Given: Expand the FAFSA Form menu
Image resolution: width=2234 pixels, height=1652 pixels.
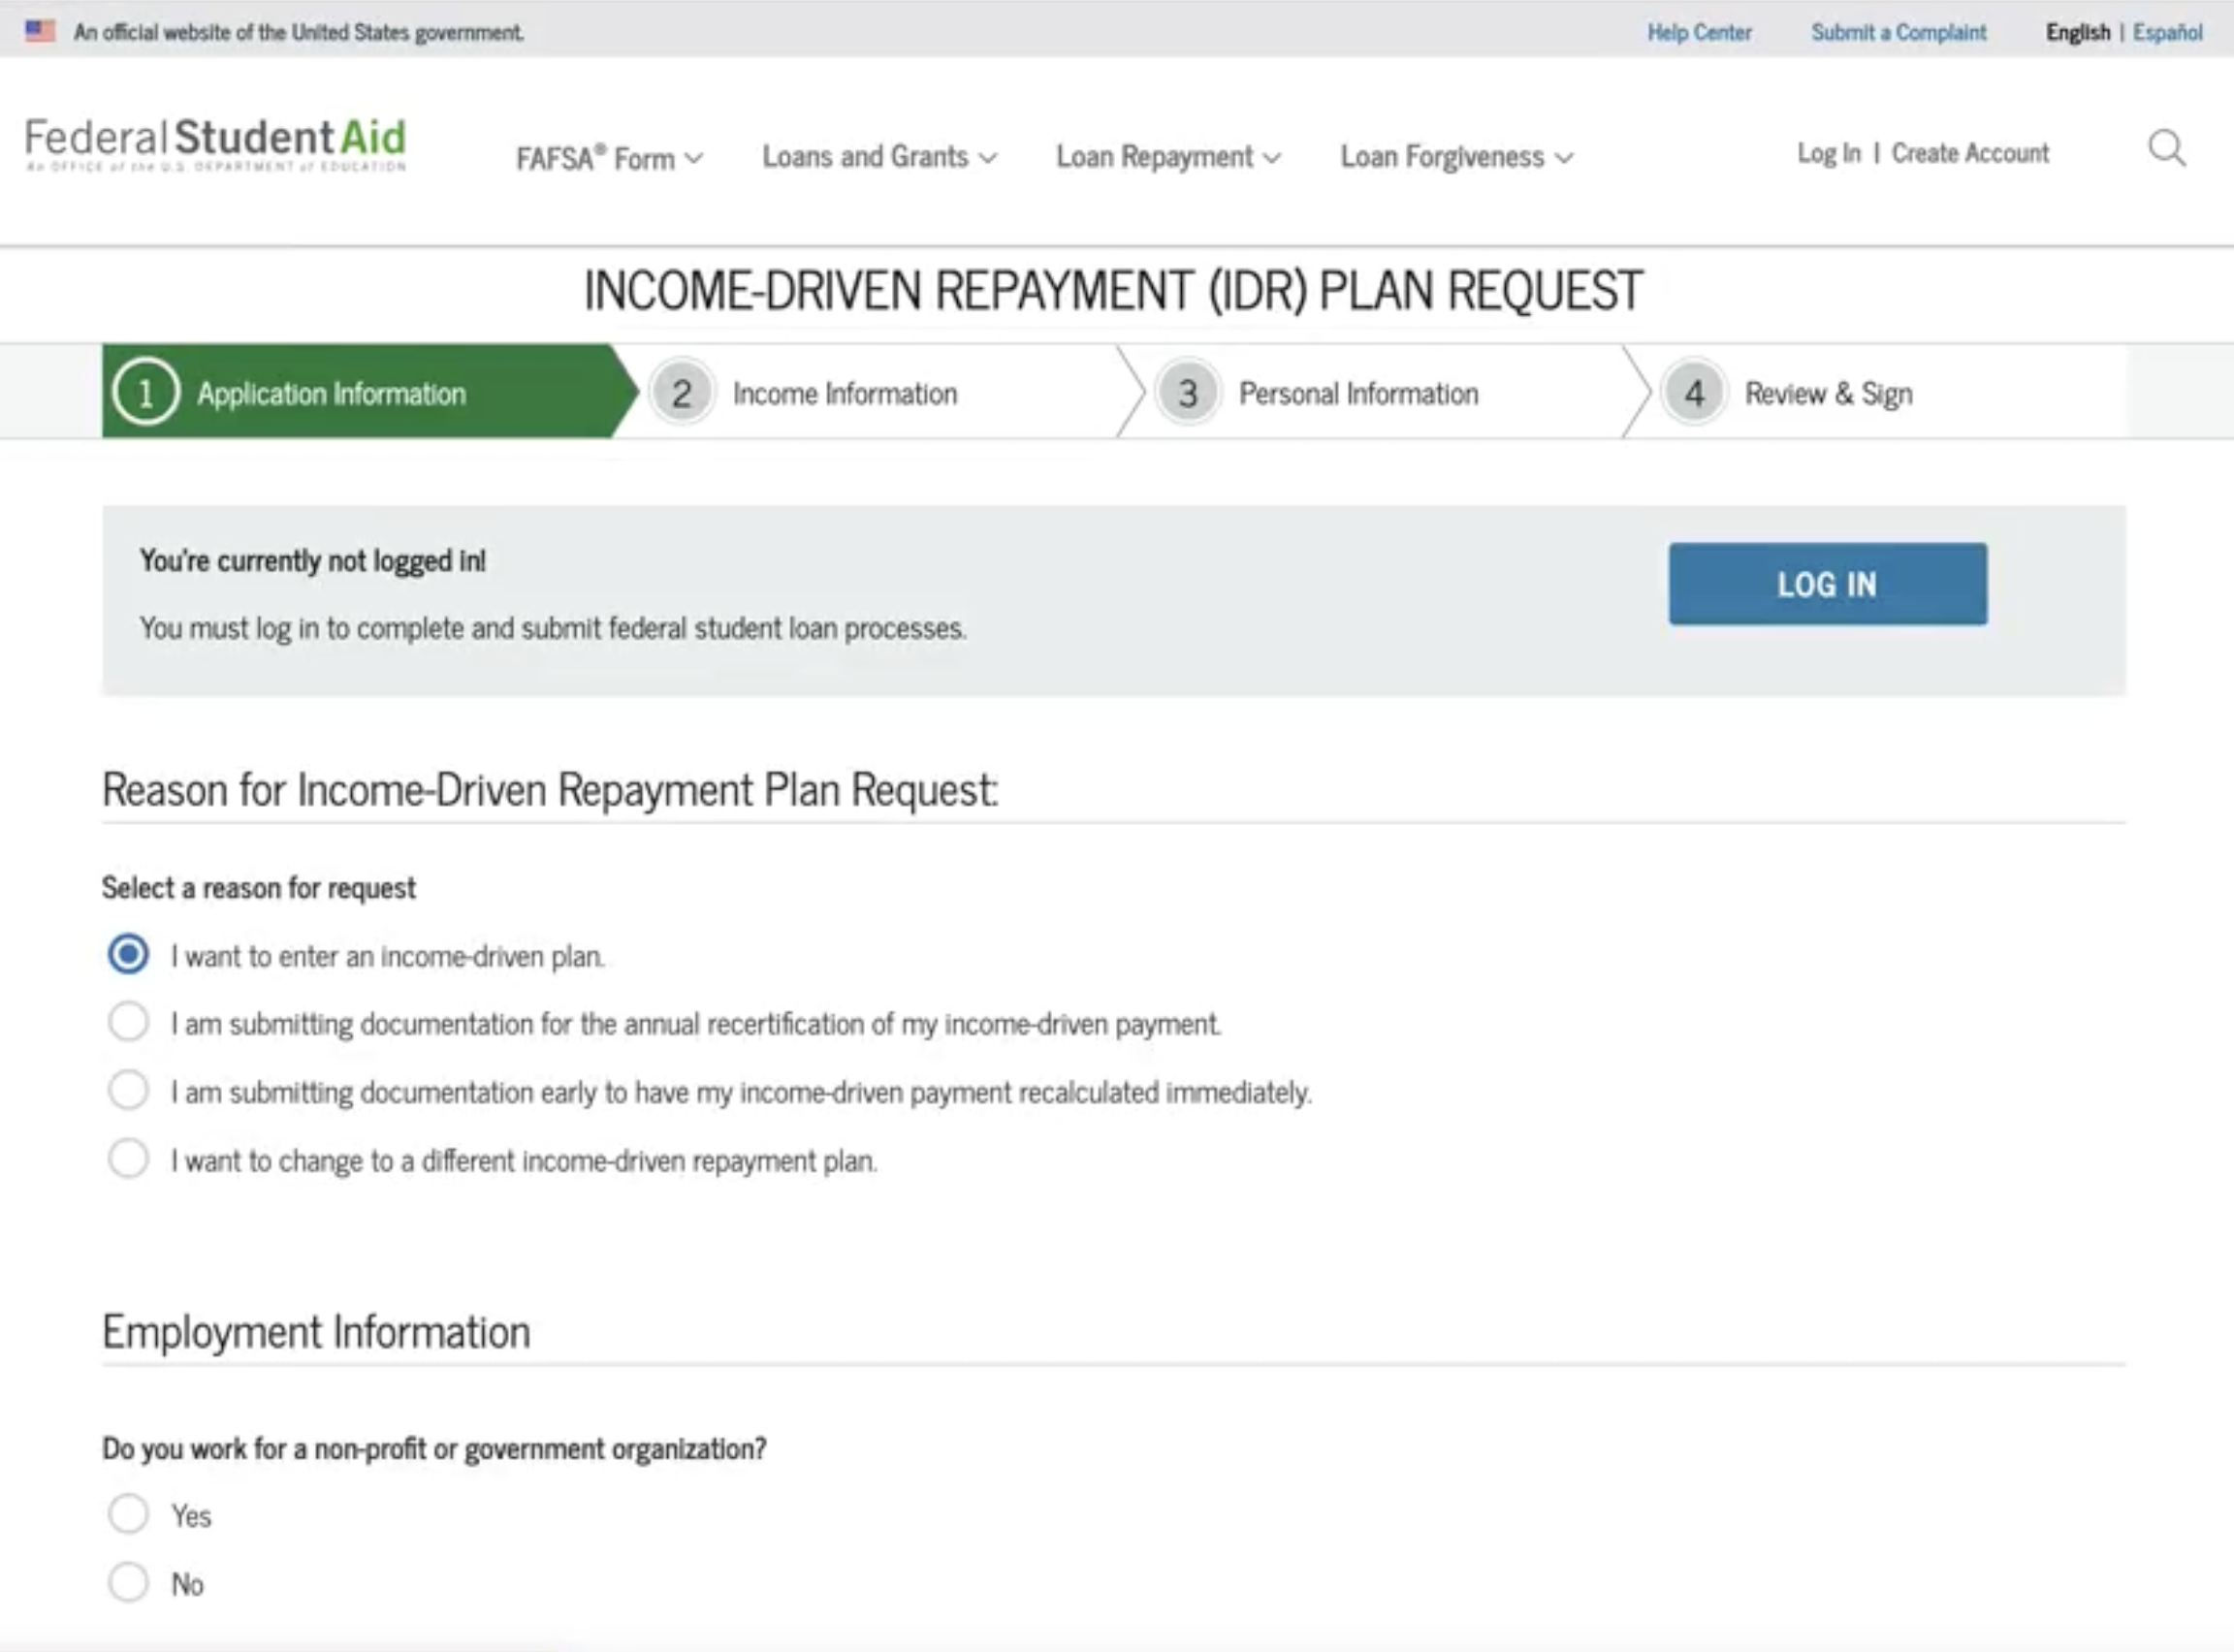Looking at the screenshot, I should click(609, 158).
